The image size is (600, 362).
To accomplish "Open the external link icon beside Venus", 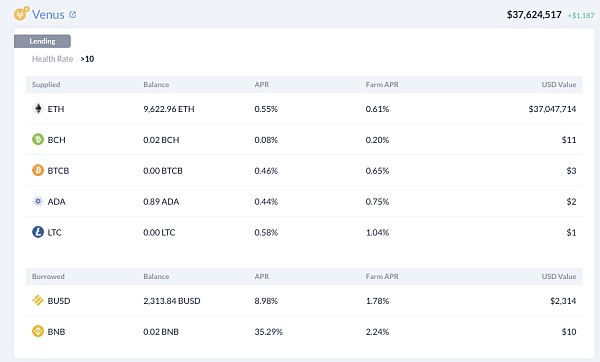I will pyautogui.click(x=72, y=15).
